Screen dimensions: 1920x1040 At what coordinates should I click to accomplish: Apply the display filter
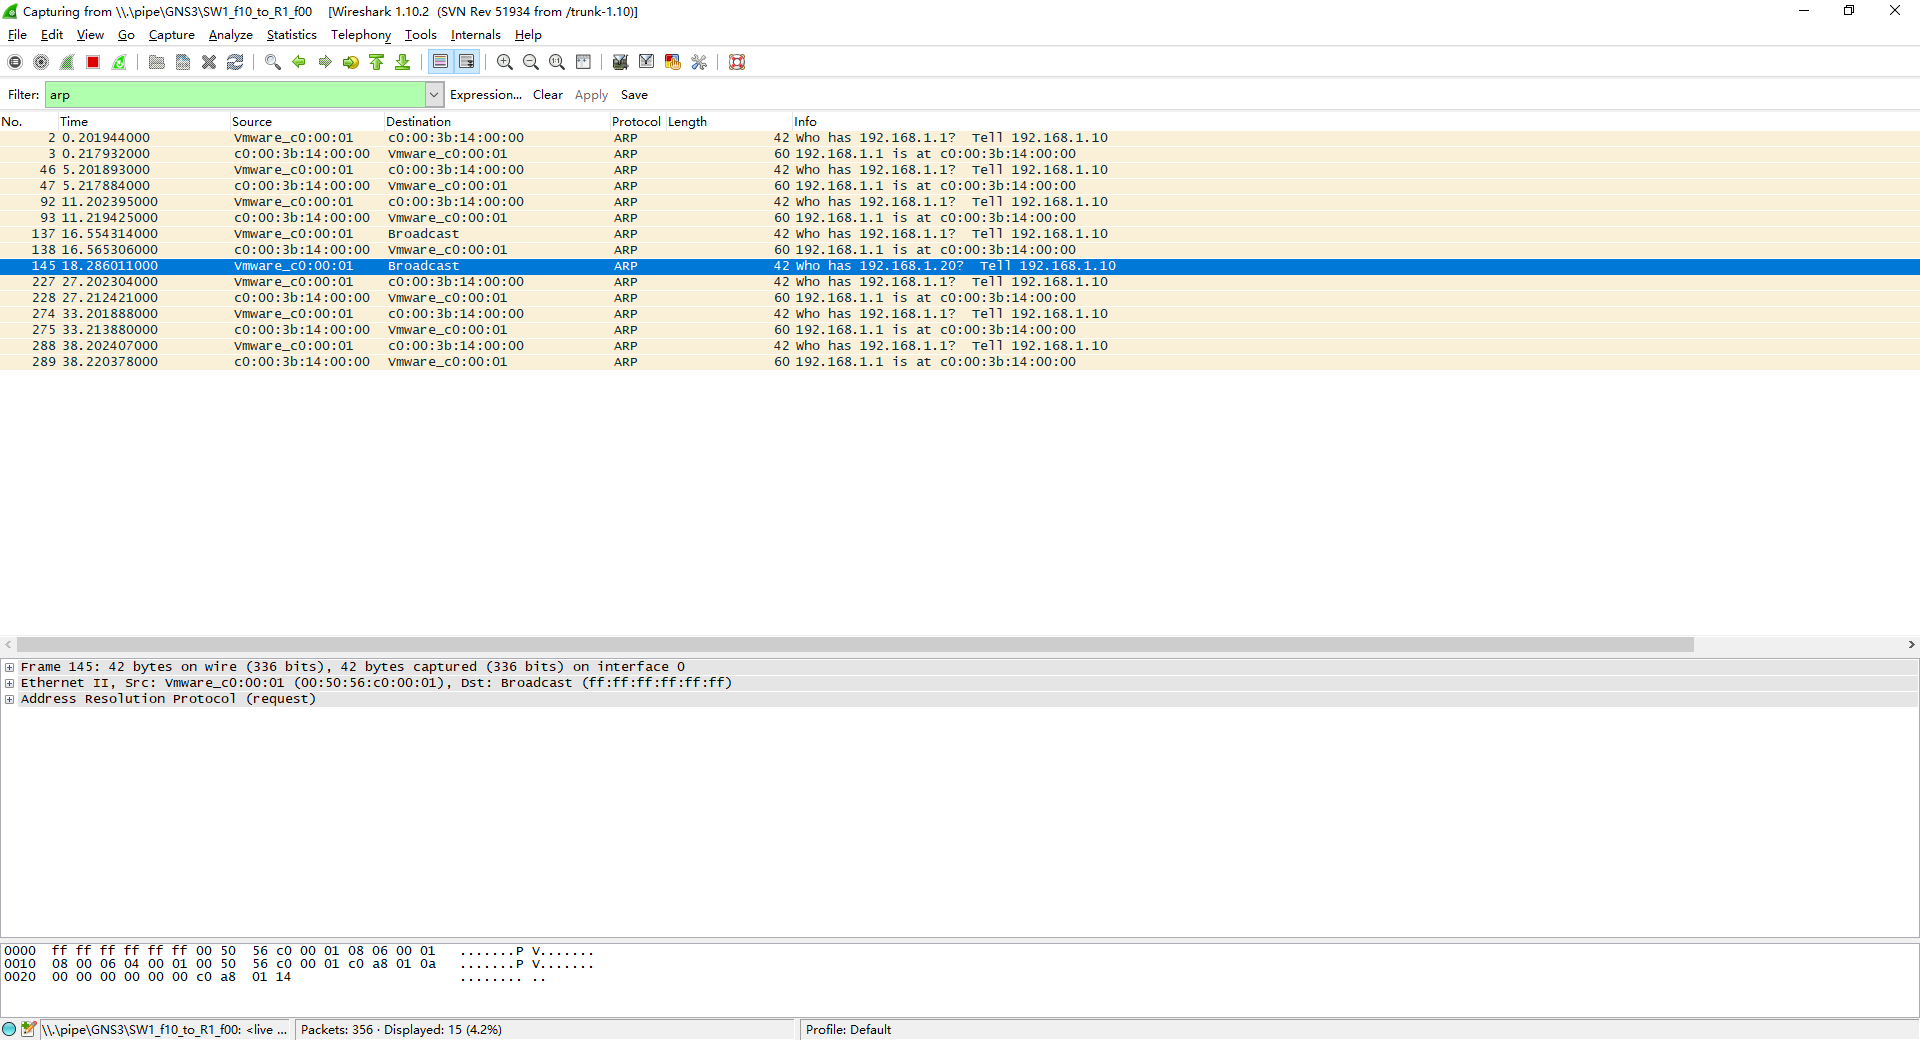[x=591, y=95]
